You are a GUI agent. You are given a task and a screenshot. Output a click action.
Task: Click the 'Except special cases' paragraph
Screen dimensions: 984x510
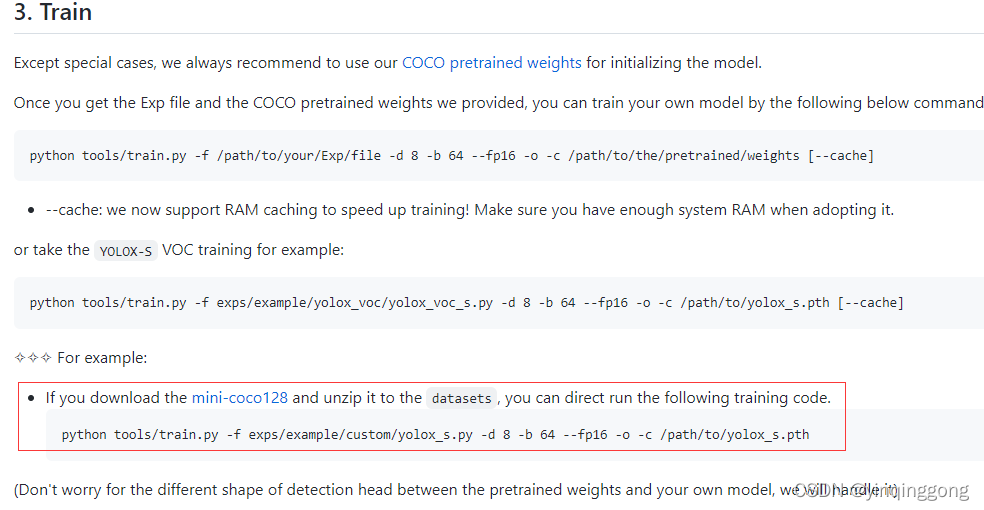pos(388,63)
